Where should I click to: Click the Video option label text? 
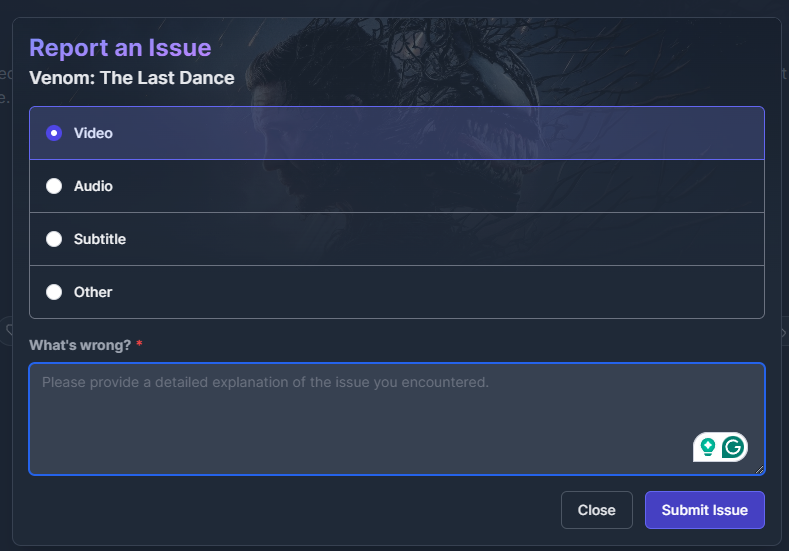[x=93, y=133]
